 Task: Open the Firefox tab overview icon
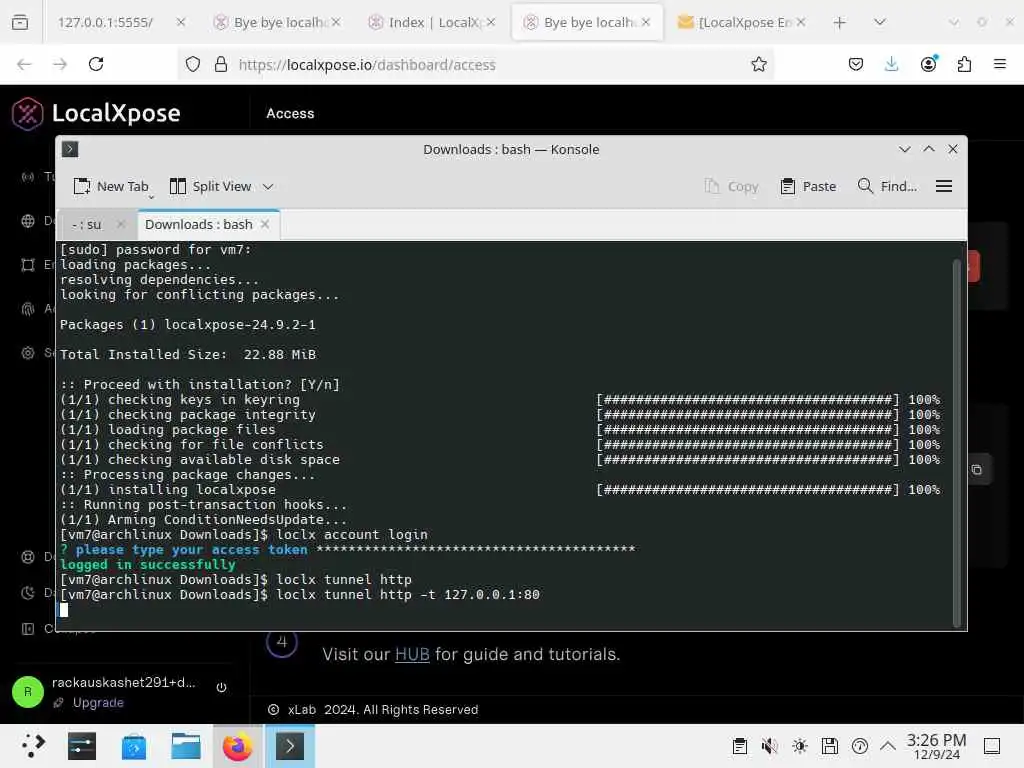tap(20, 22)
